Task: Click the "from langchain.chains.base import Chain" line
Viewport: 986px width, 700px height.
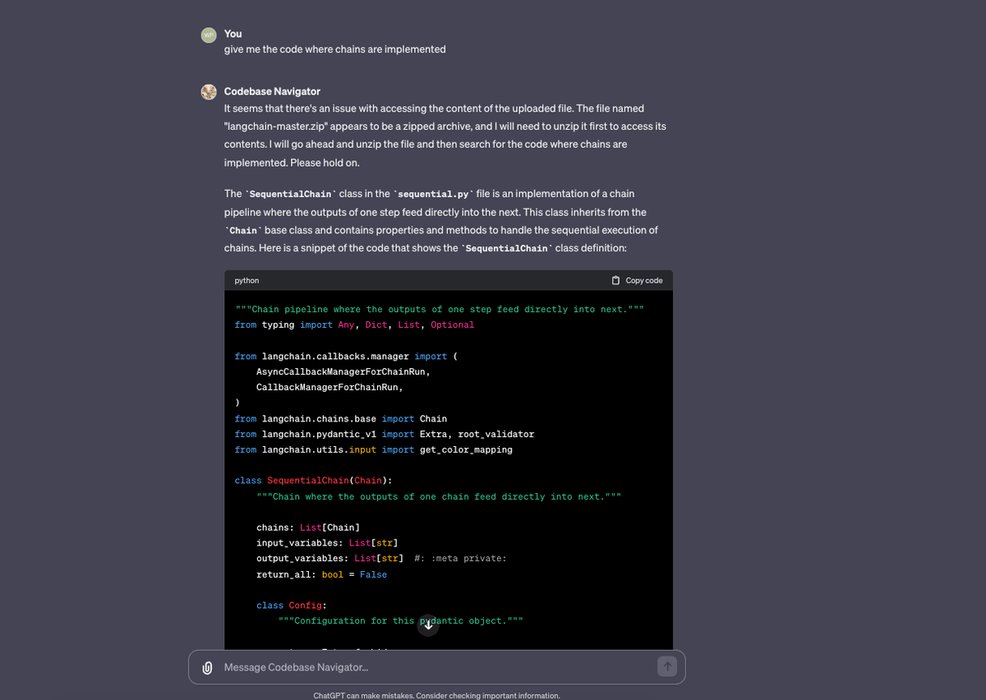Action: [x=341, y=419]
